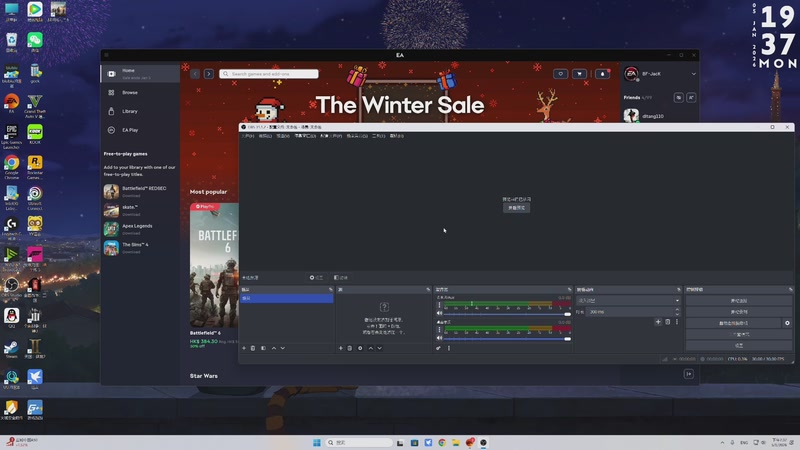Open virtual camera settings gear in OBS controls
This screenshot has height=450, width=800.
787,323
